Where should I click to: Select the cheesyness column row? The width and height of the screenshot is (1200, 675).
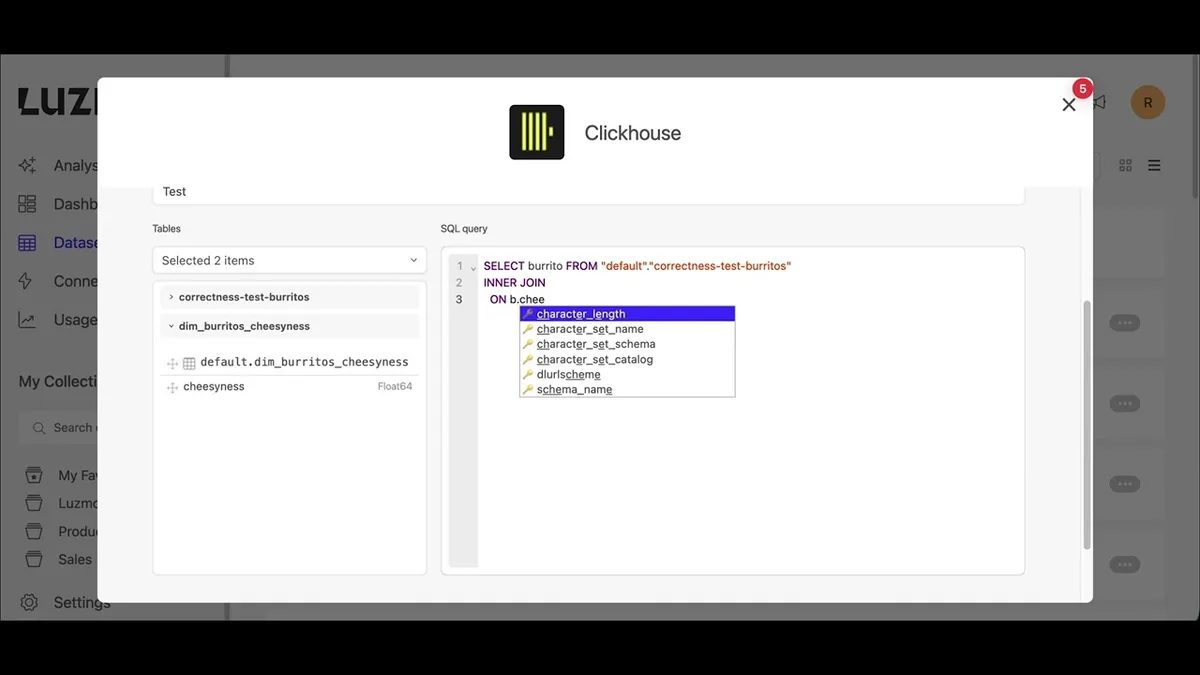tap(289, 387)
